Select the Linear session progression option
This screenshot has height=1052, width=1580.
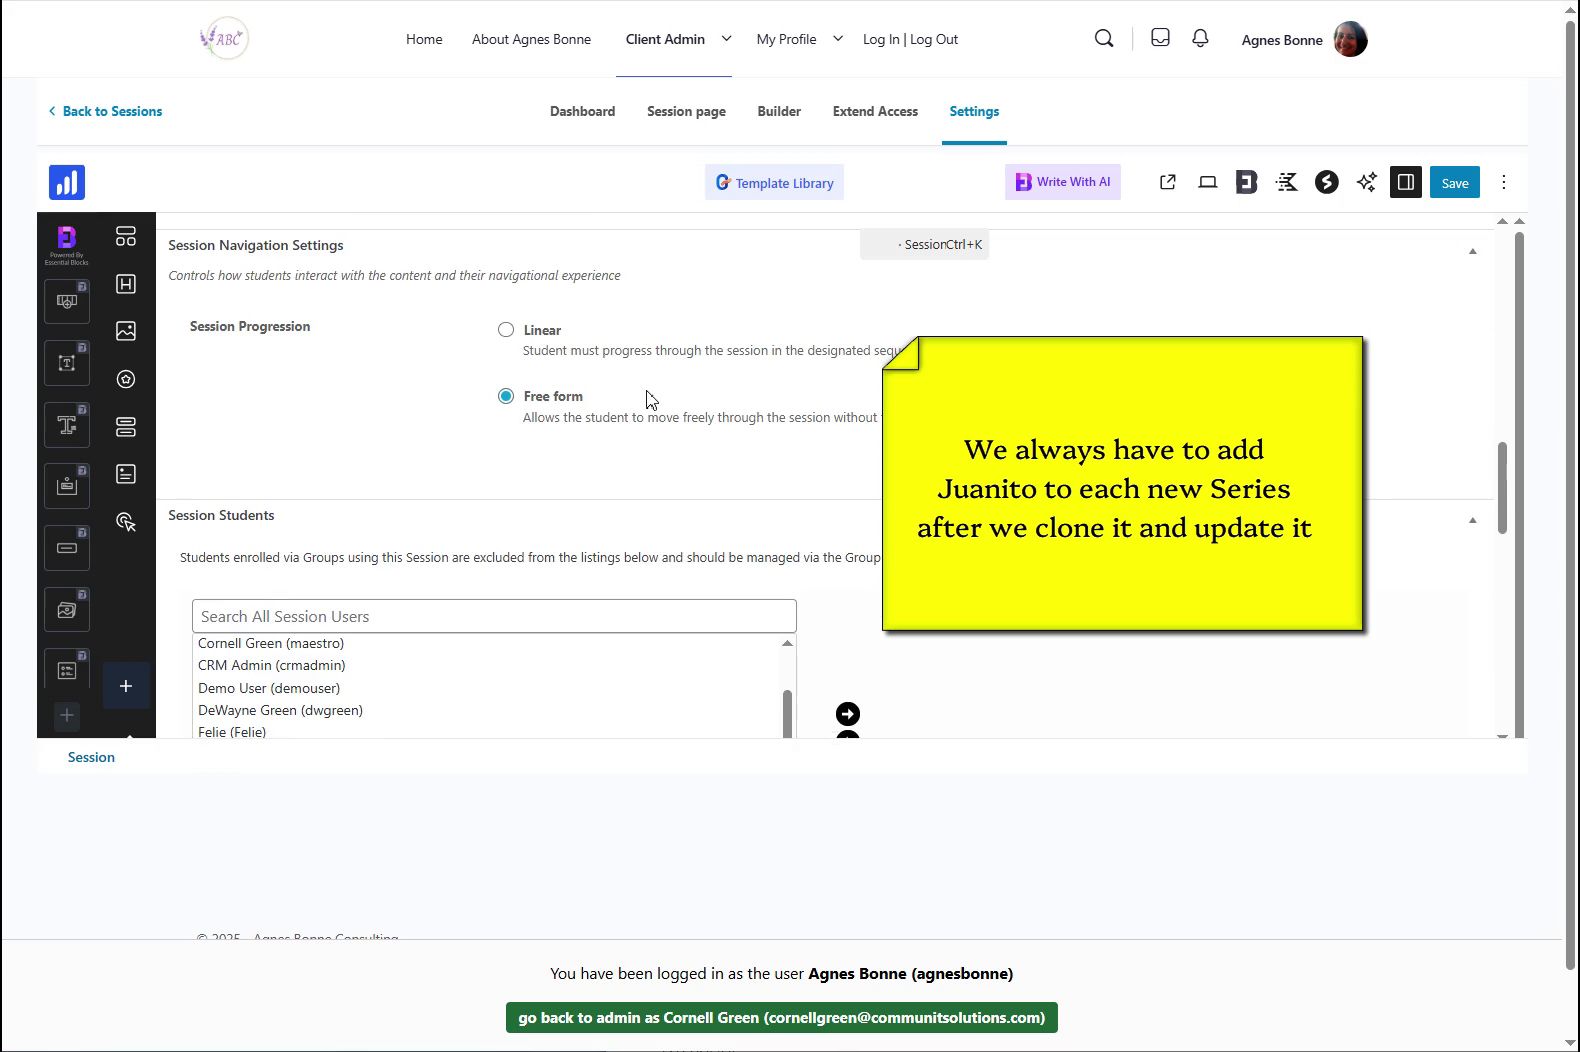pyautogui.click(x=506, y=330)
